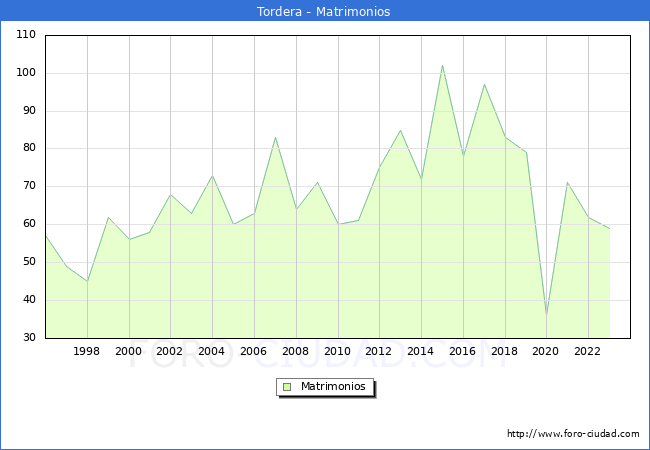Click the 2007 peak data point

click(275, 138)
